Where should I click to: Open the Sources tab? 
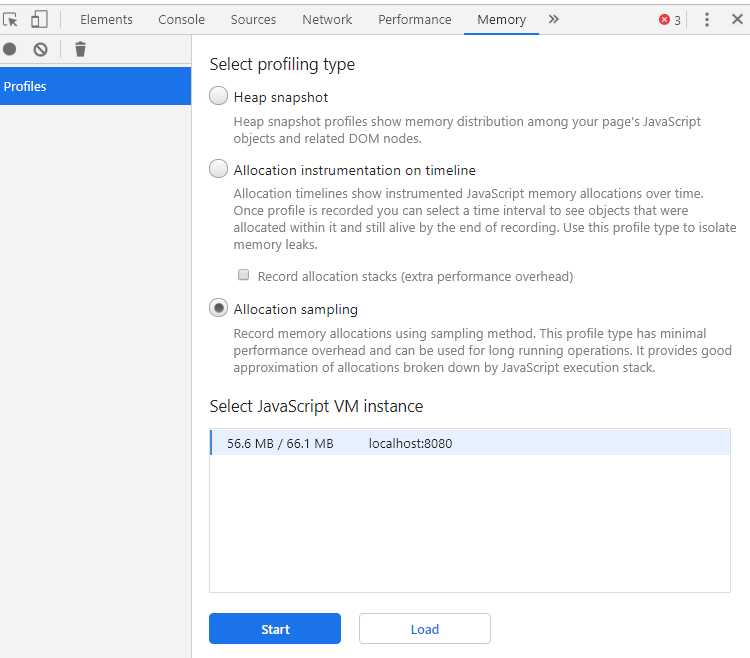[253, 19]
